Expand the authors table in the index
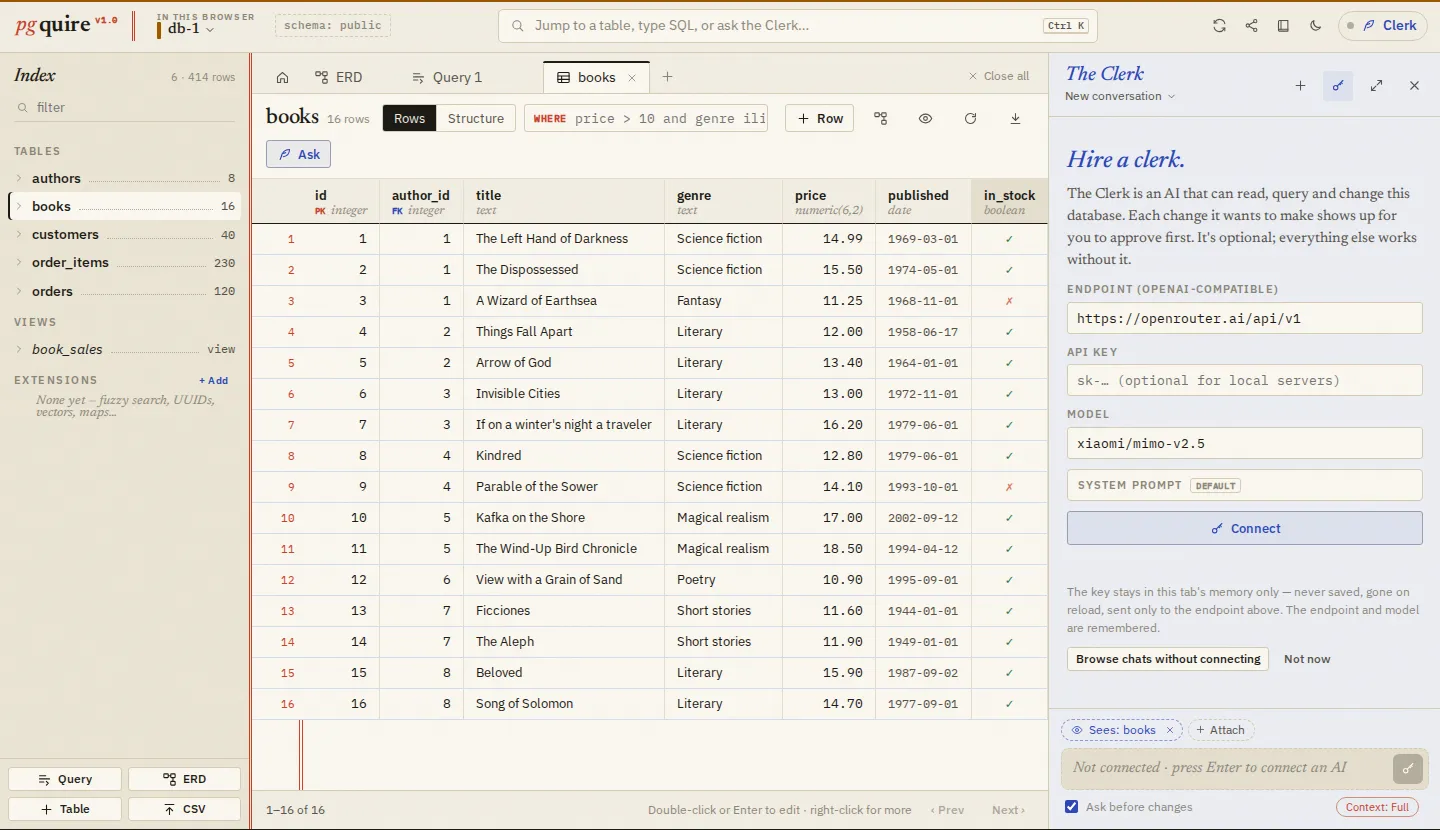1440x830 pixels. (x=19, y=178)
